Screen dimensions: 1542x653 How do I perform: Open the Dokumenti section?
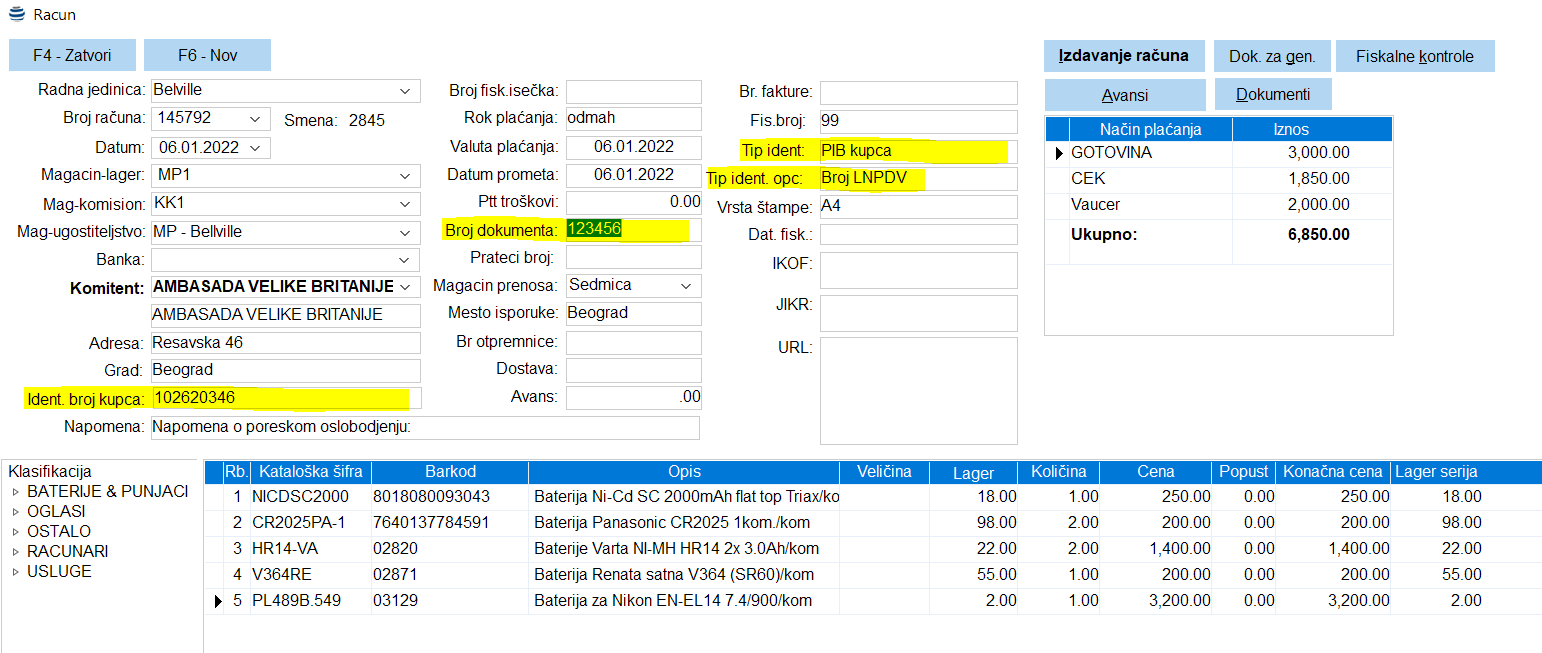pyautogui.click(x=1272, y=95)
